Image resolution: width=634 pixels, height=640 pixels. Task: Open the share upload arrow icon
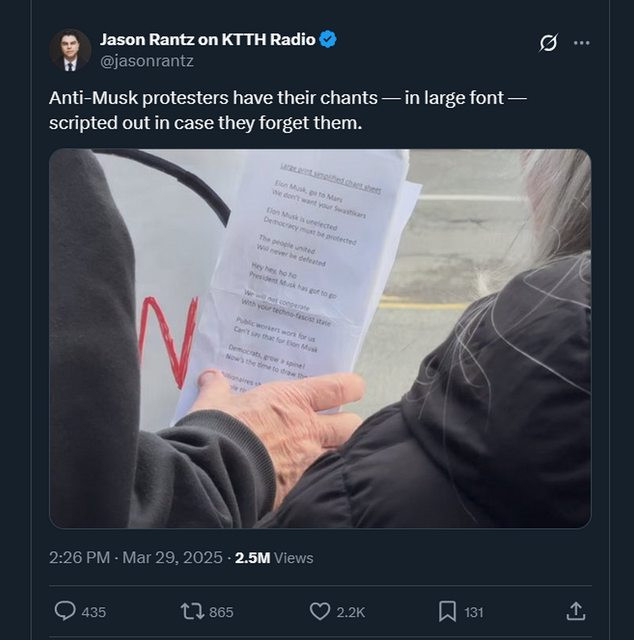click(x=576, y=611)
